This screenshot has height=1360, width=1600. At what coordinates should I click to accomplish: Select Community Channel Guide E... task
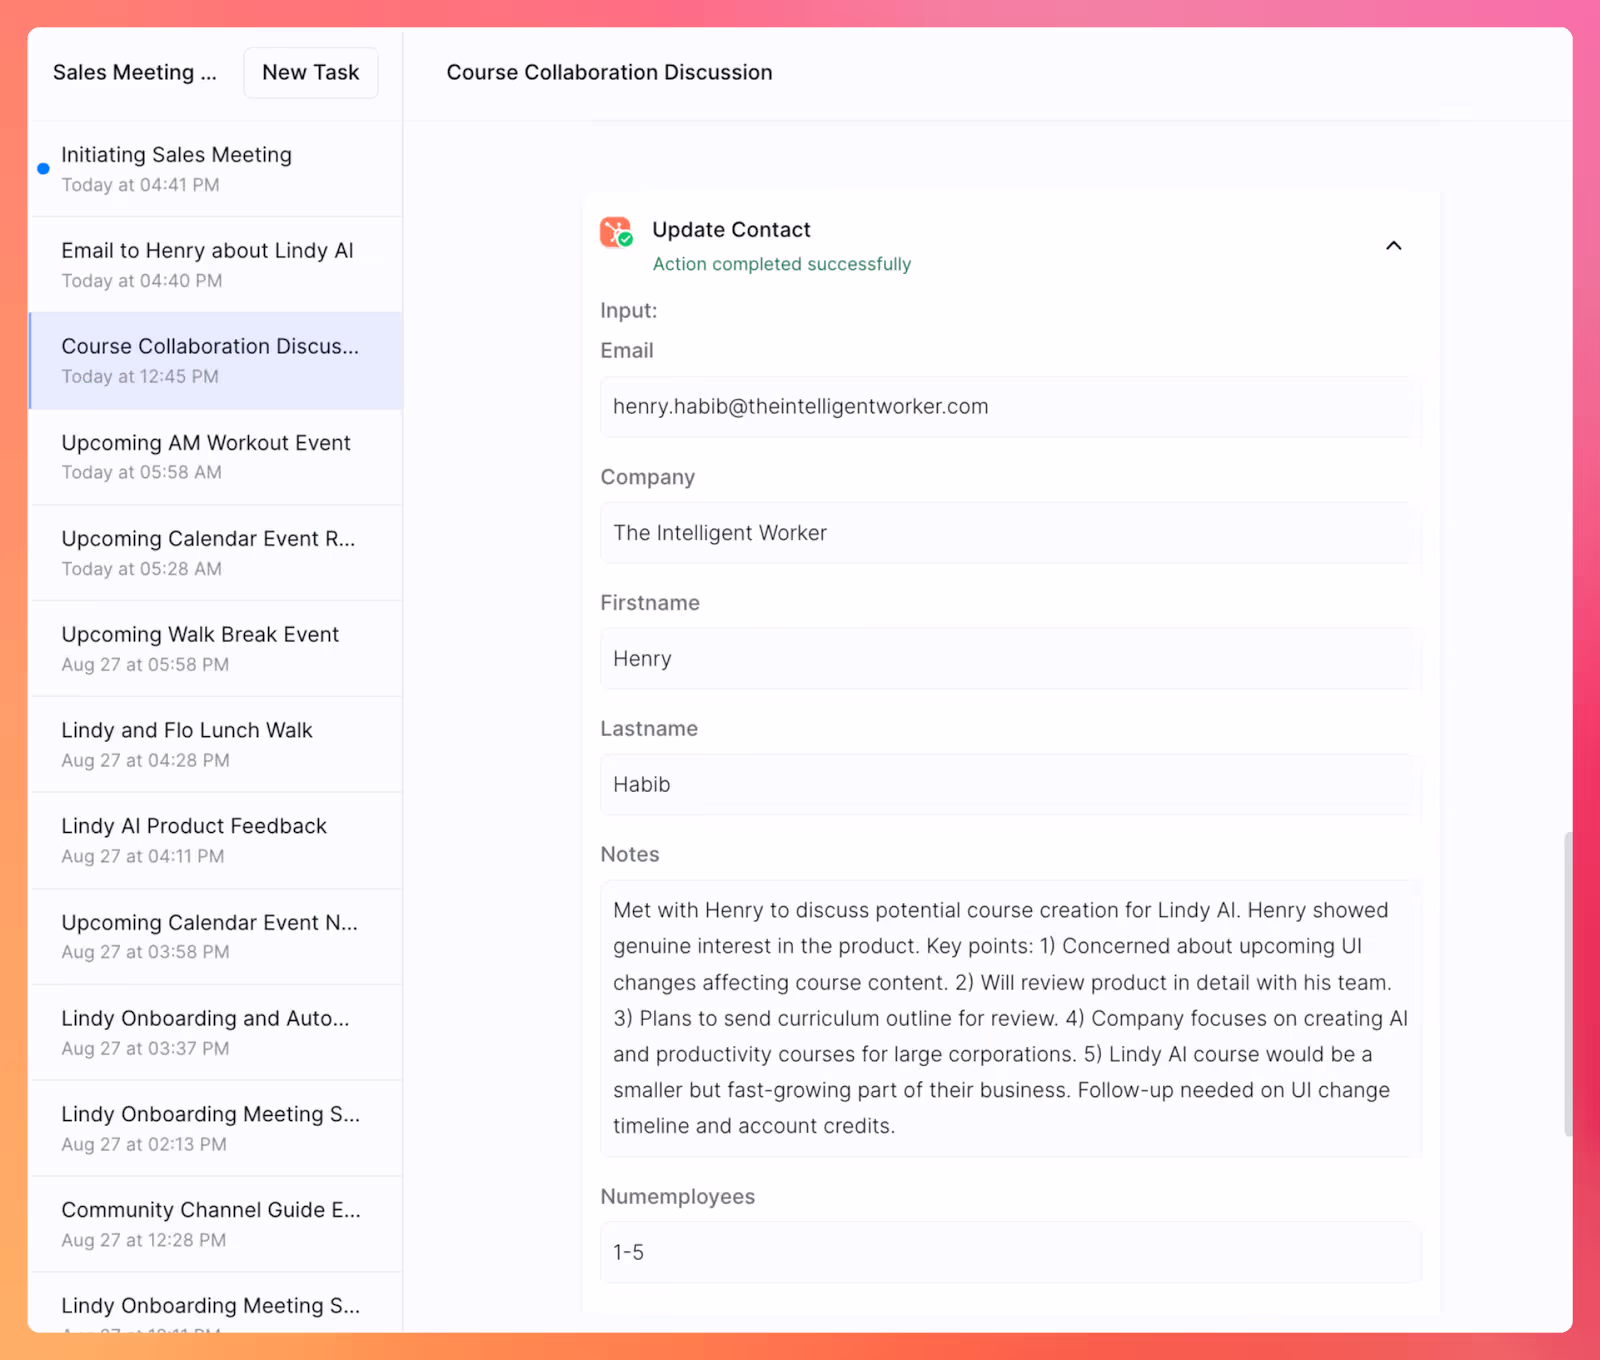[x=216, y=1225]
